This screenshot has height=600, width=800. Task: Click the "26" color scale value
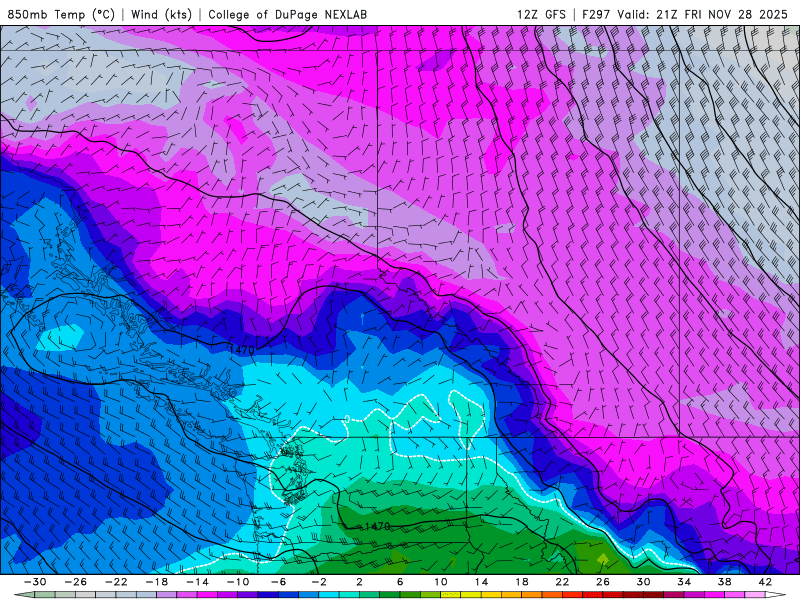pyautogui.click(x=603, y=582)
